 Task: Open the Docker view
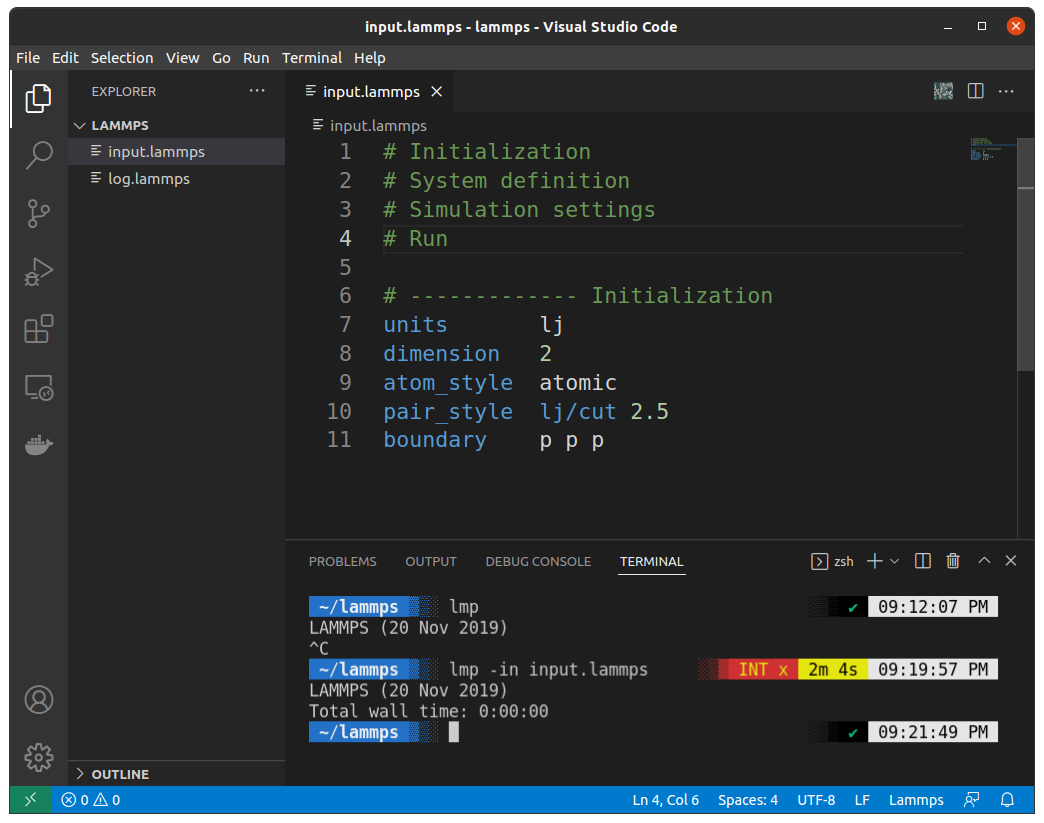coord(38,445)
